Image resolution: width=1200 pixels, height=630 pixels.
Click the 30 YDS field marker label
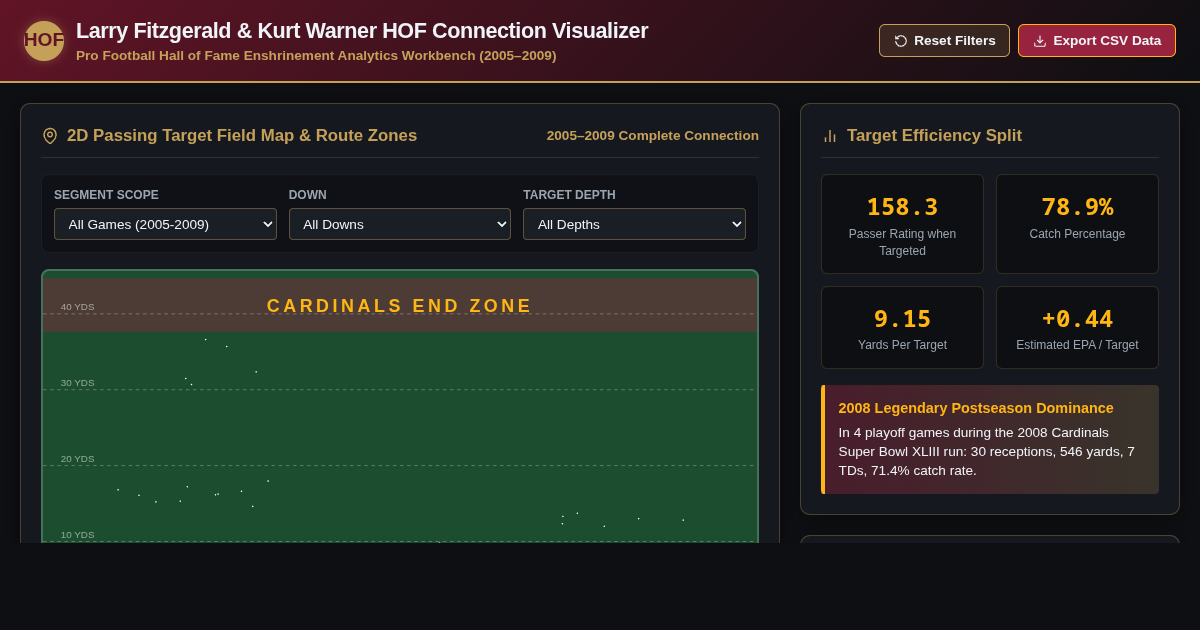pyautogui.click(x=77, y=383)
